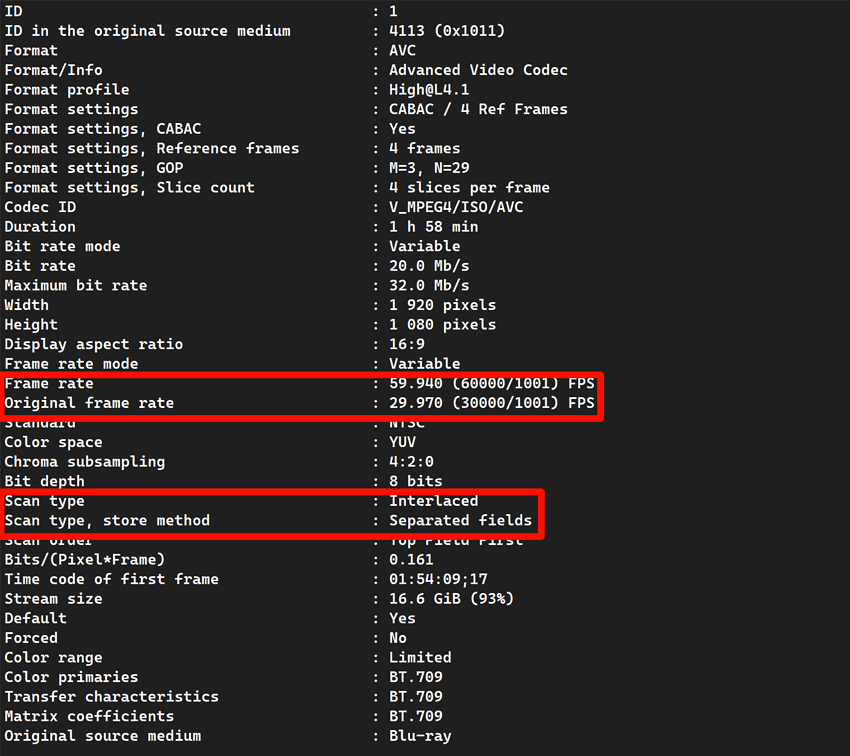
Task: Click the 'Format profile' label
Action: (x=67, y=90)
